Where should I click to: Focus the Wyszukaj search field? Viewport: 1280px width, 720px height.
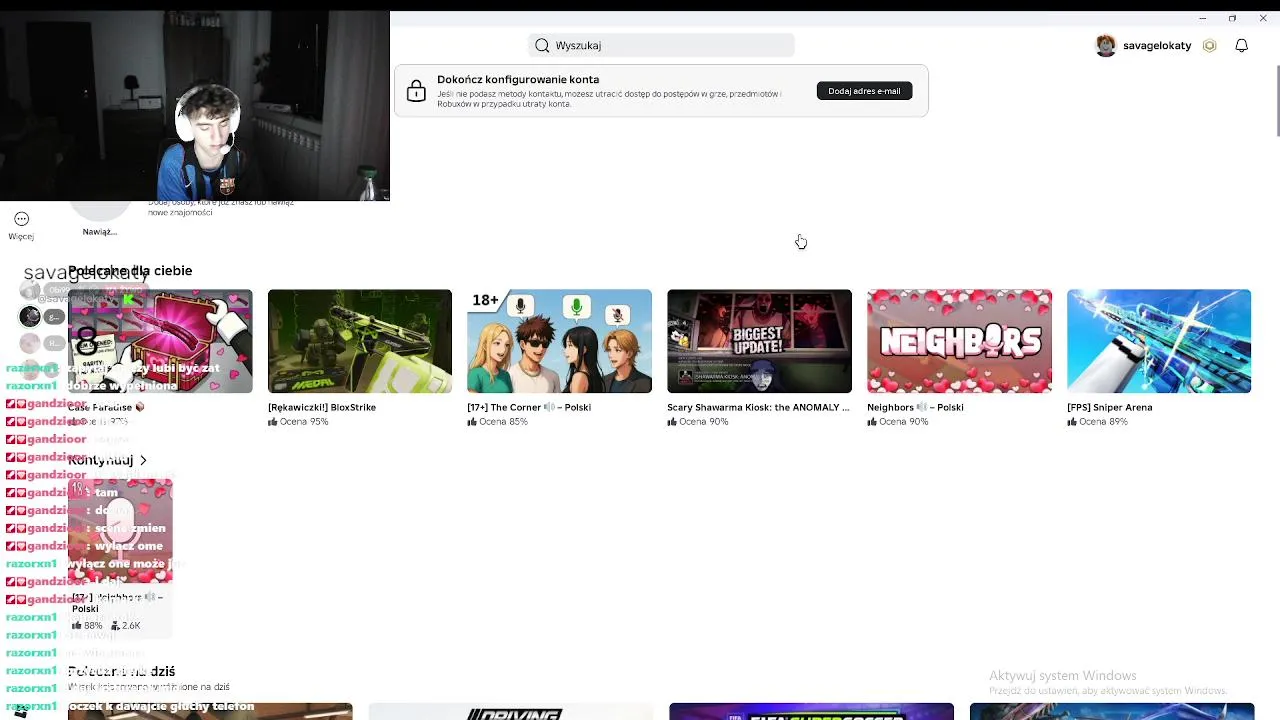[x=661, y=45]
